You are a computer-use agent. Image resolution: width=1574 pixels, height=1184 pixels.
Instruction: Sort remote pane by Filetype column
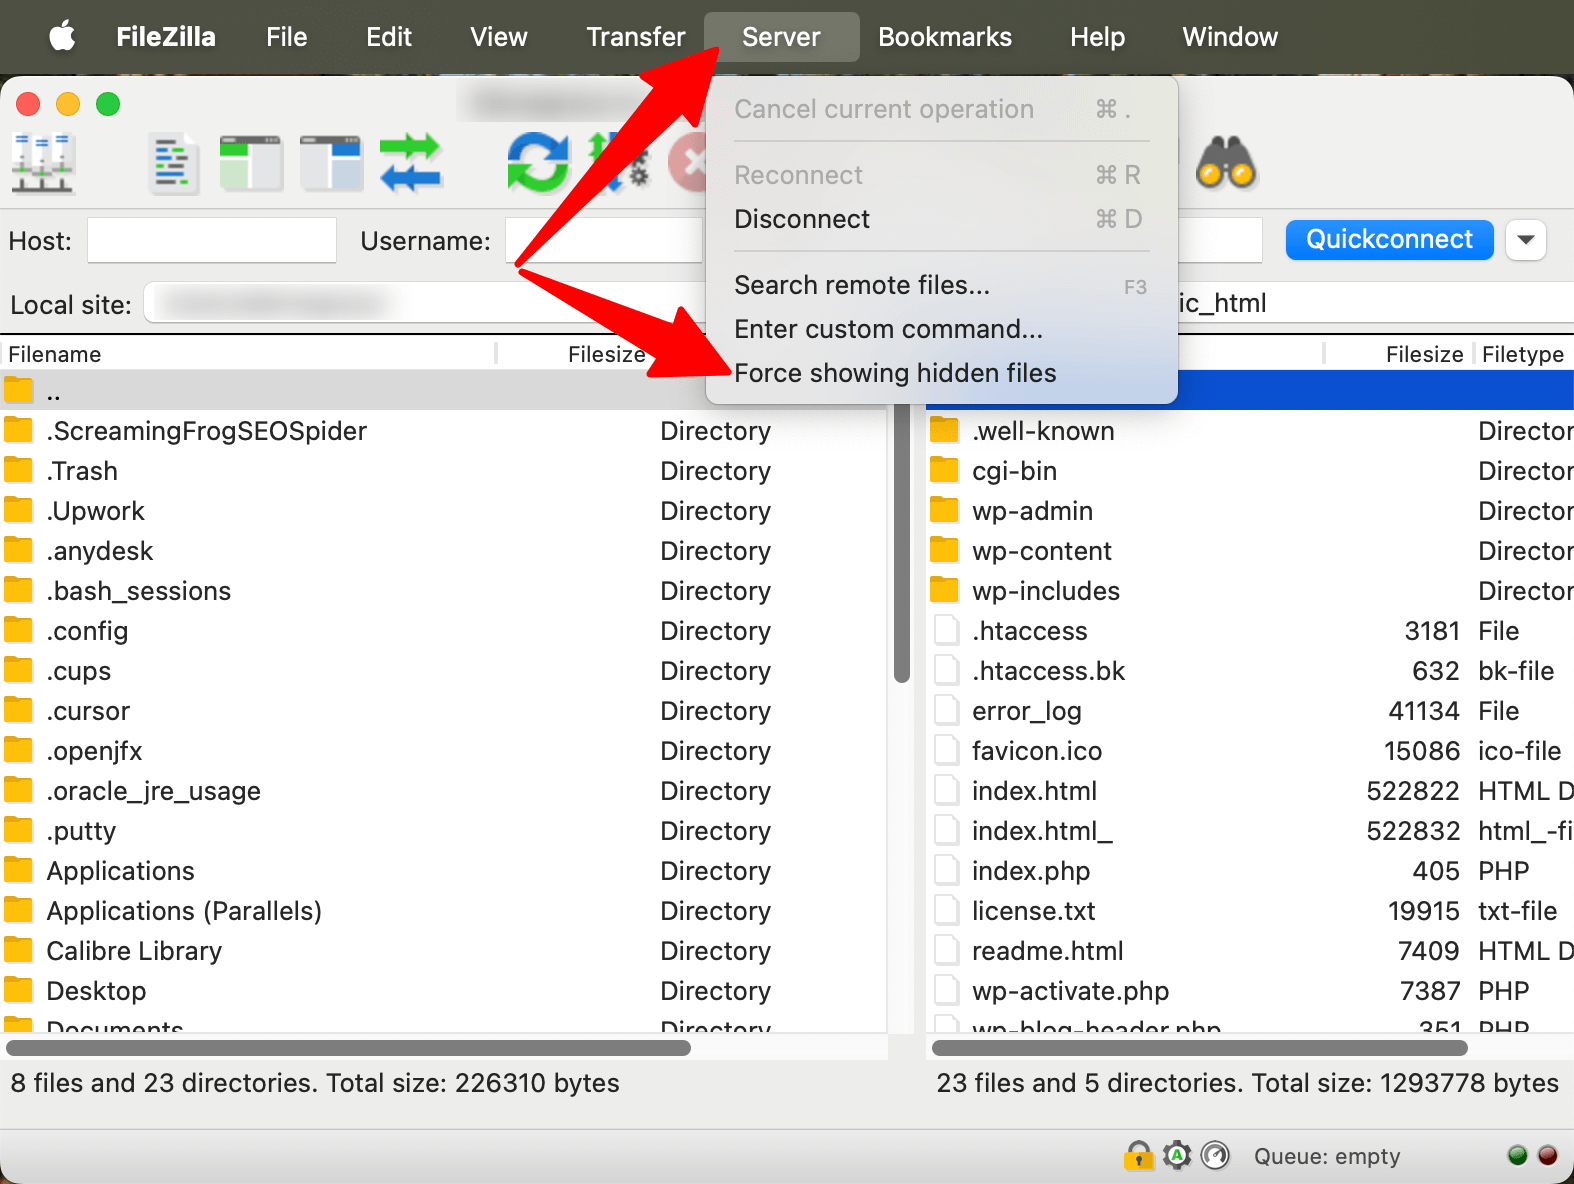click(x=1523, y=354)
